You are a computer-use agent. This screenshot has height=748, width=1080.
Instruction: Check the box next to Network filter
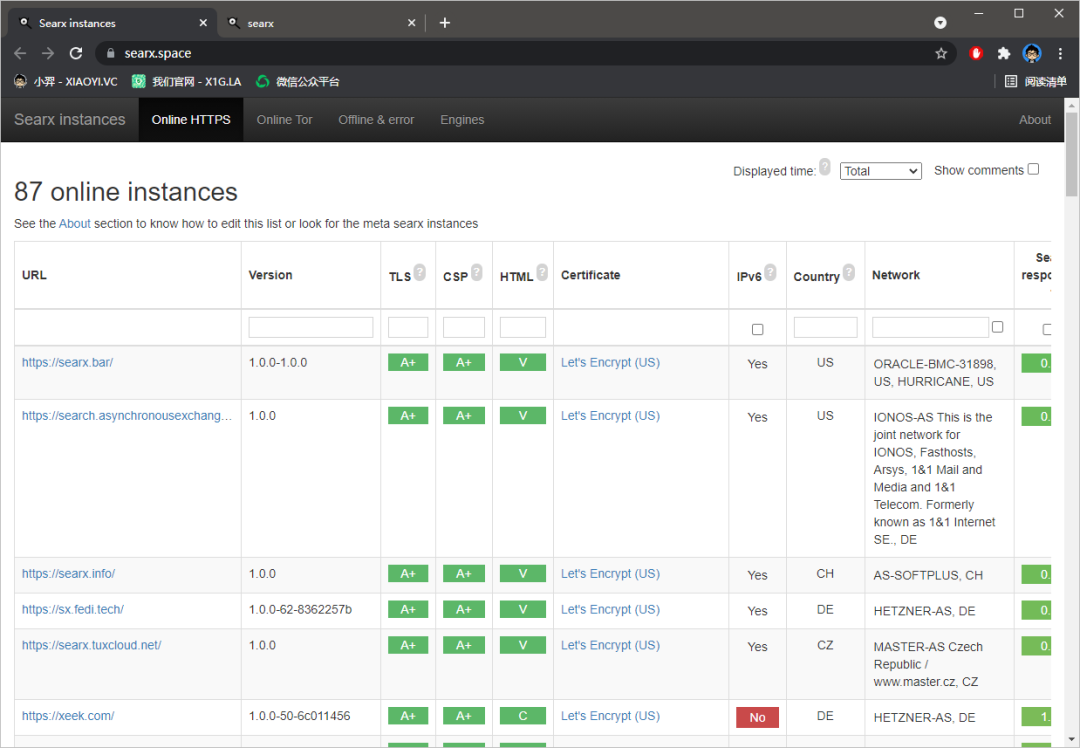[x=997, y=327]
